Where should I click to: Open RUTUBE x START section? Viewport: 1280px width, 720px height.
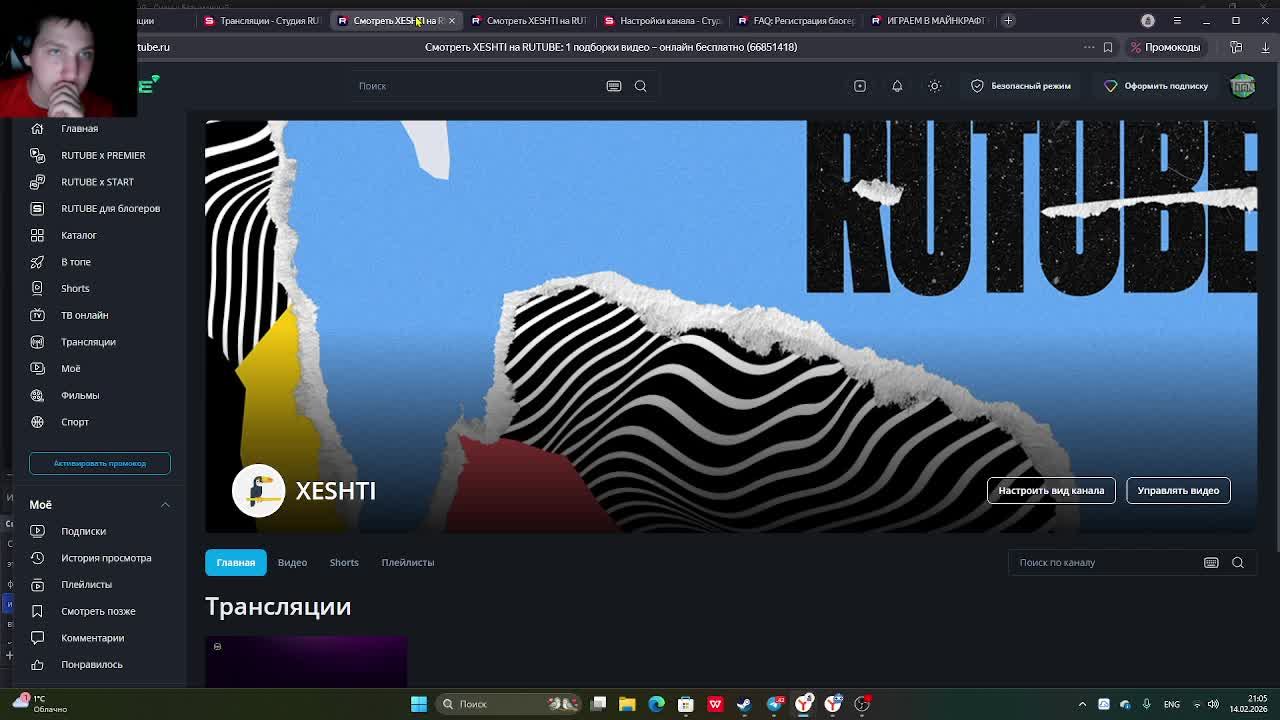(x=97, y=182)
